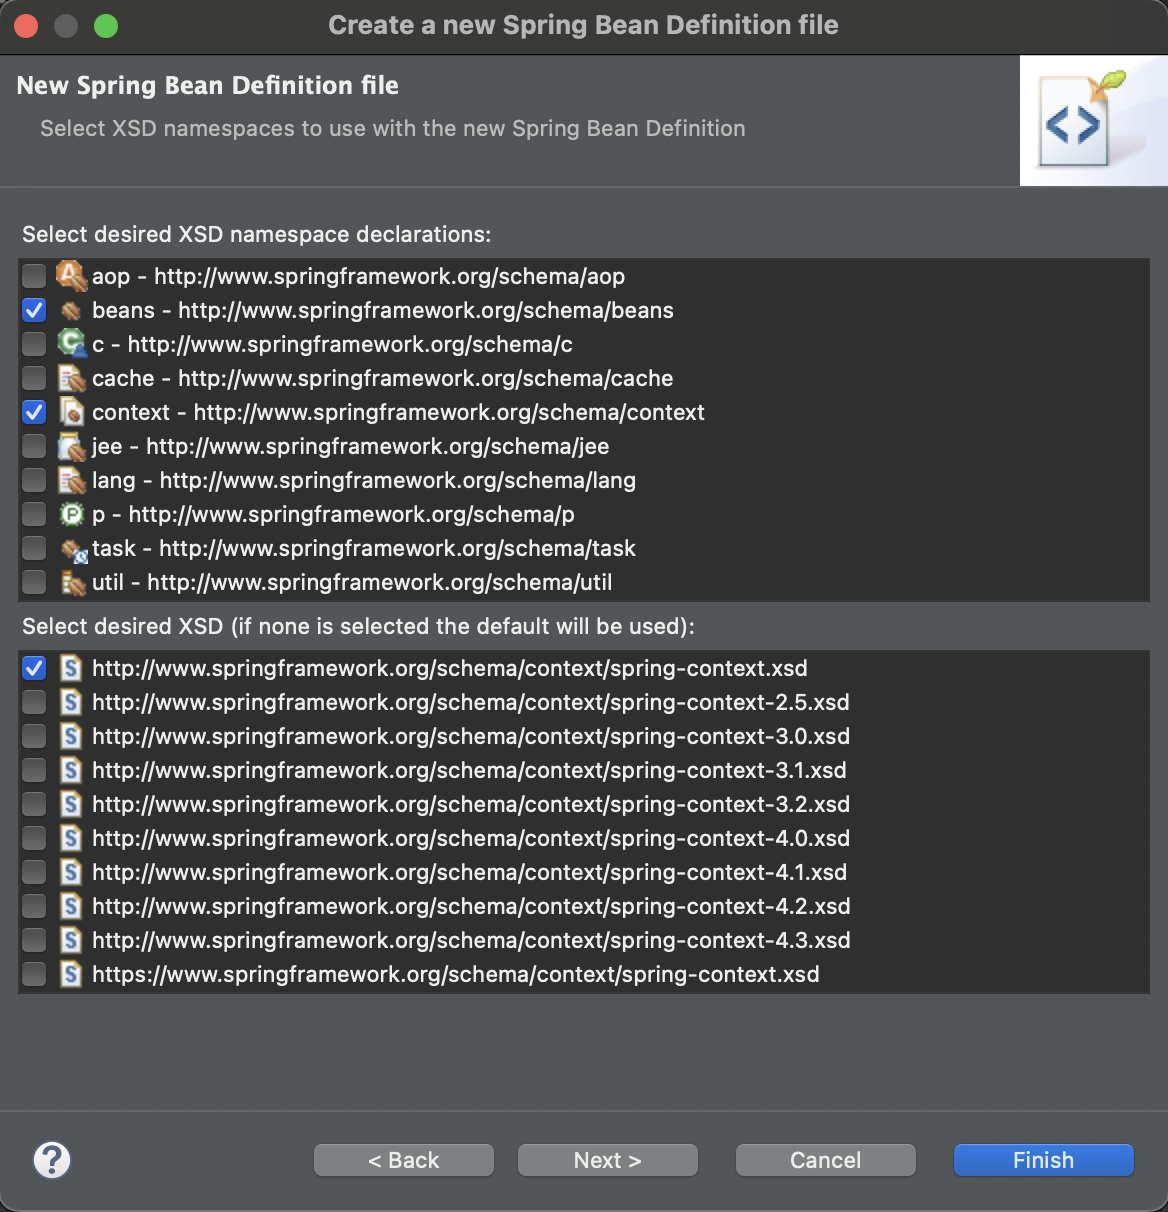The height and width of the screenshot is (1212, 1168).
Task: Tick the spring-context-4.3.xsd checkbox
Action: [34, 940]
